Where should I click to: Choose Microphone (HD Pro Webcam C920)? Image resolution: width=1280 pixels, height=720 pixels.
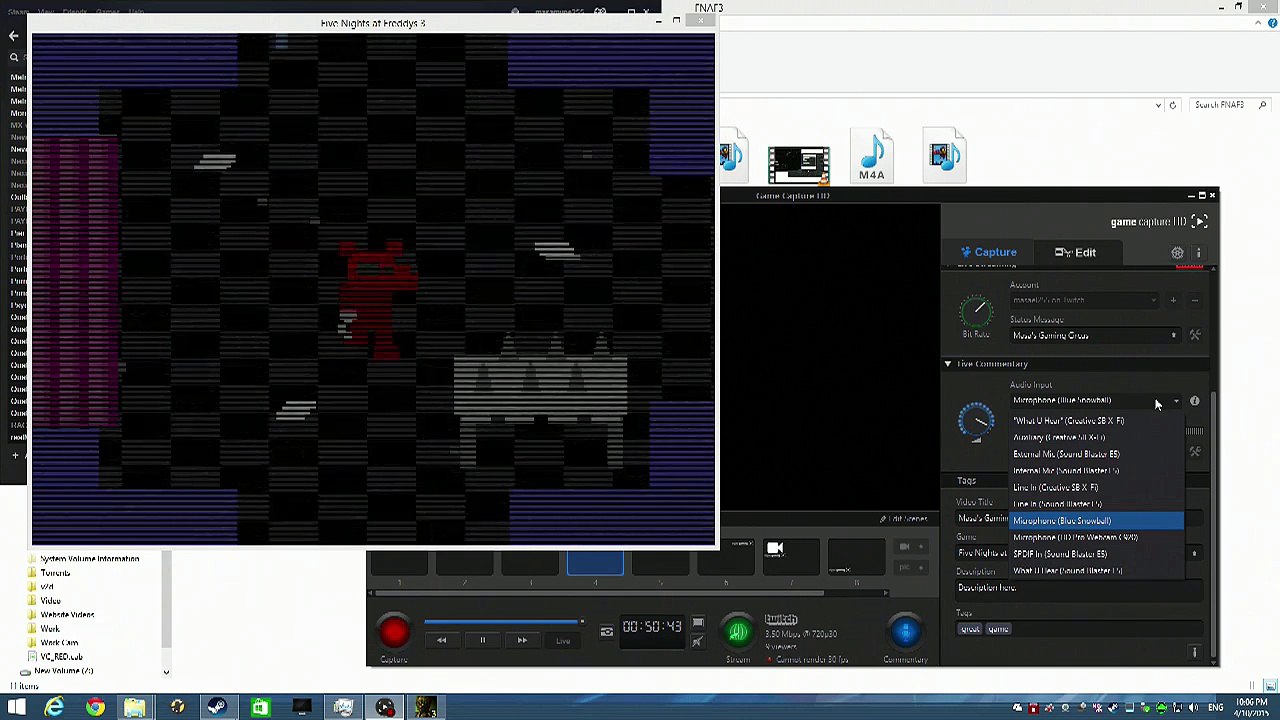1097,537
